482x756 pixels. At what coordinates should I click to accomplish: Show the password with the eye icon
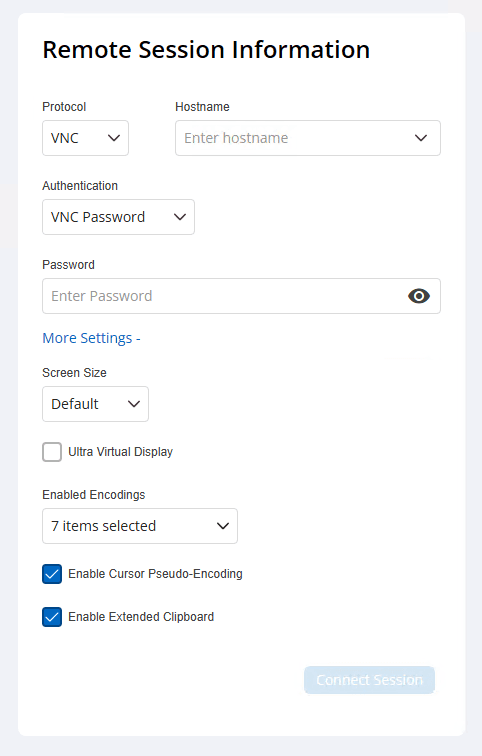pos(418,296)
